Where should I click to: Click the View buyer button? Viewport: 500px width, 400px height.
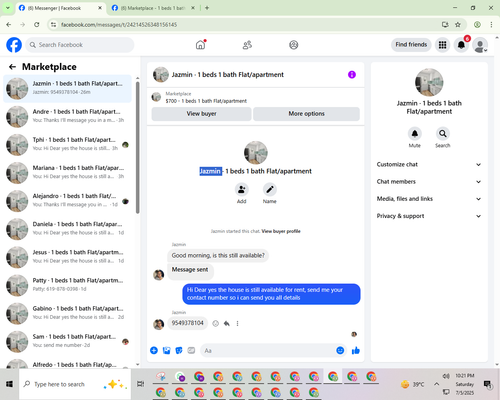click(201, 114)
